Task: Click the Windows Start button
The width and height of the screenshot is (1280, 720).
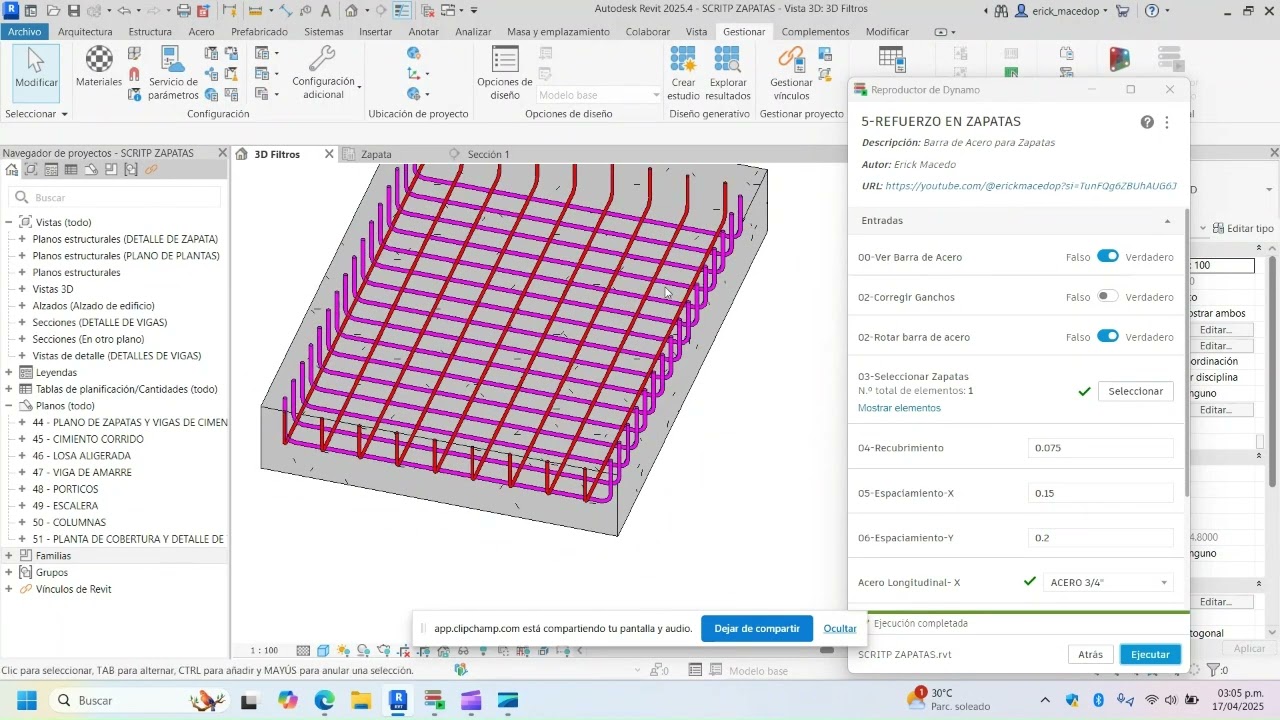Action: coord(27,700)
